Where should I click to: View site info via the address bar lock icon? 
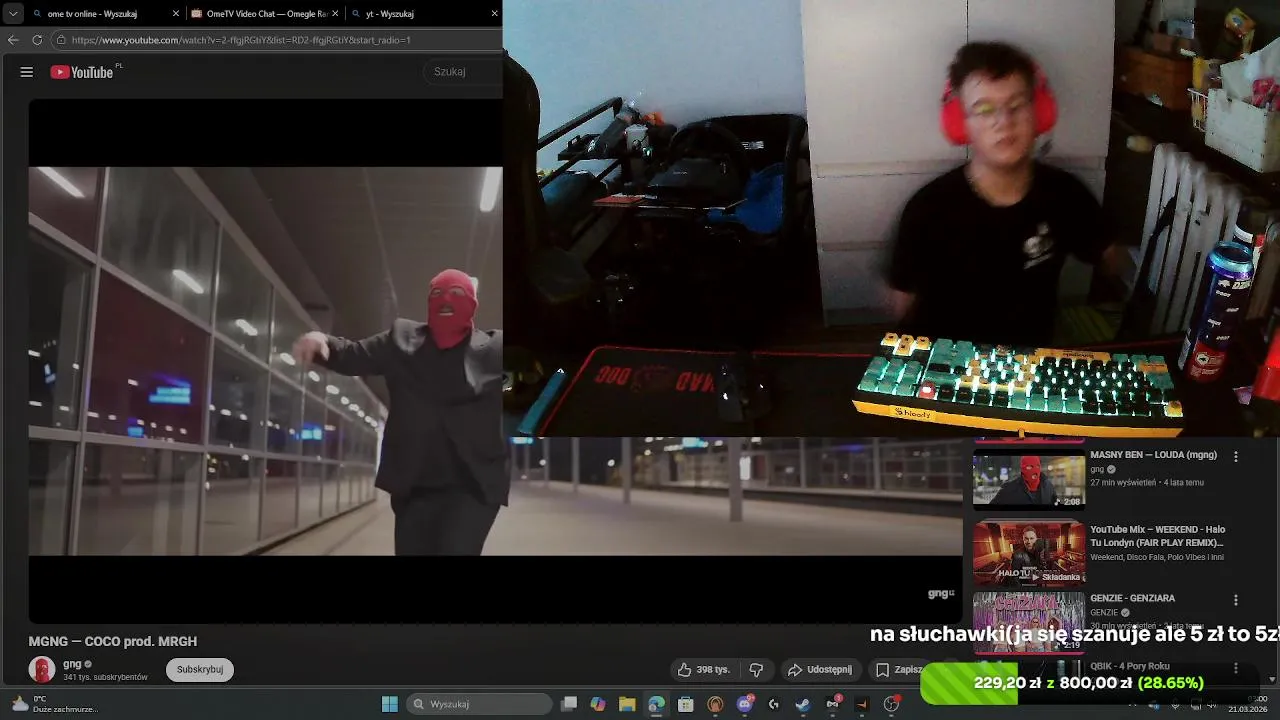pos(61,40)
